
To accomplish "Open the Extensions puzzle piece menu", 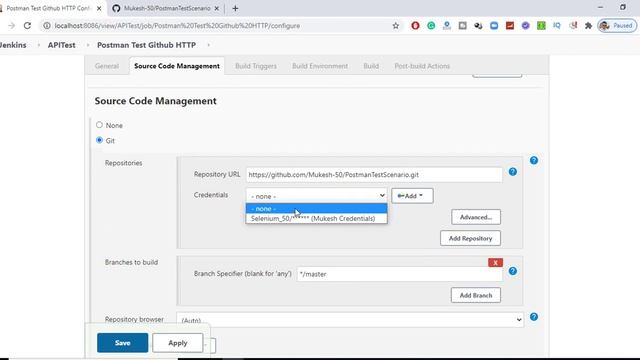I will 588,26.
